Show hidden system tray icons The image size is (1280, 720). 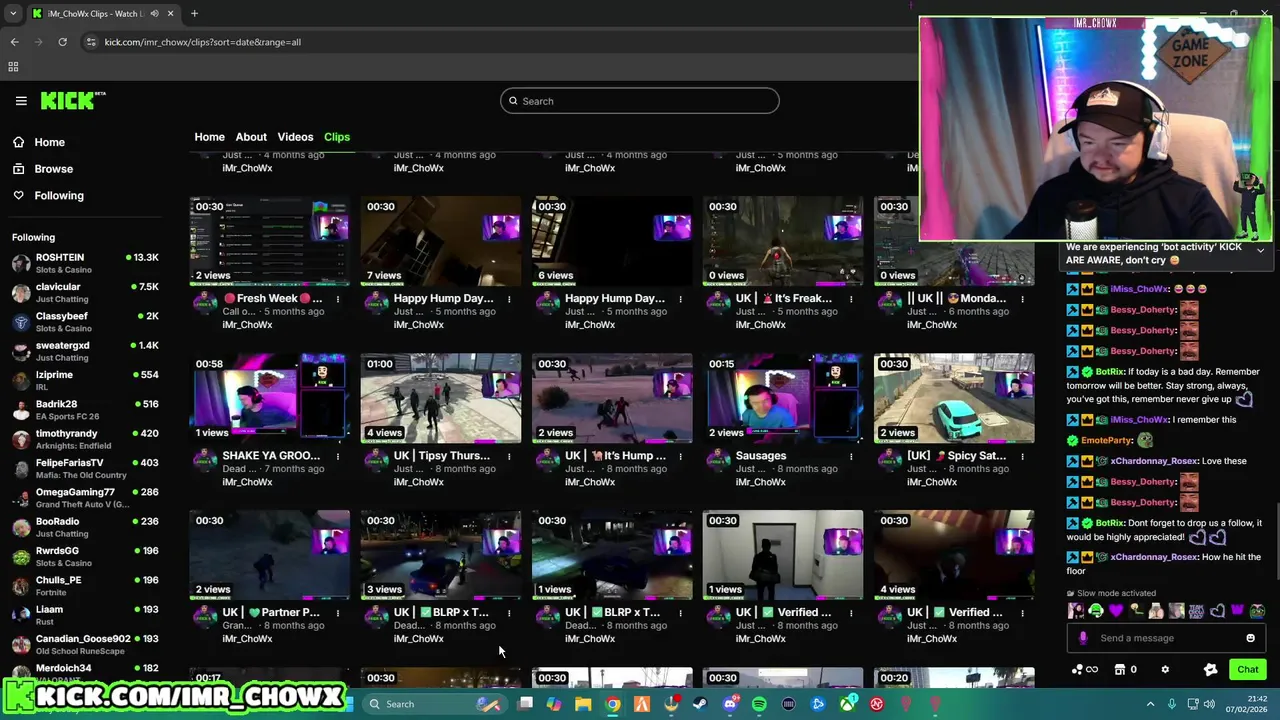[x=1150, y=704]
